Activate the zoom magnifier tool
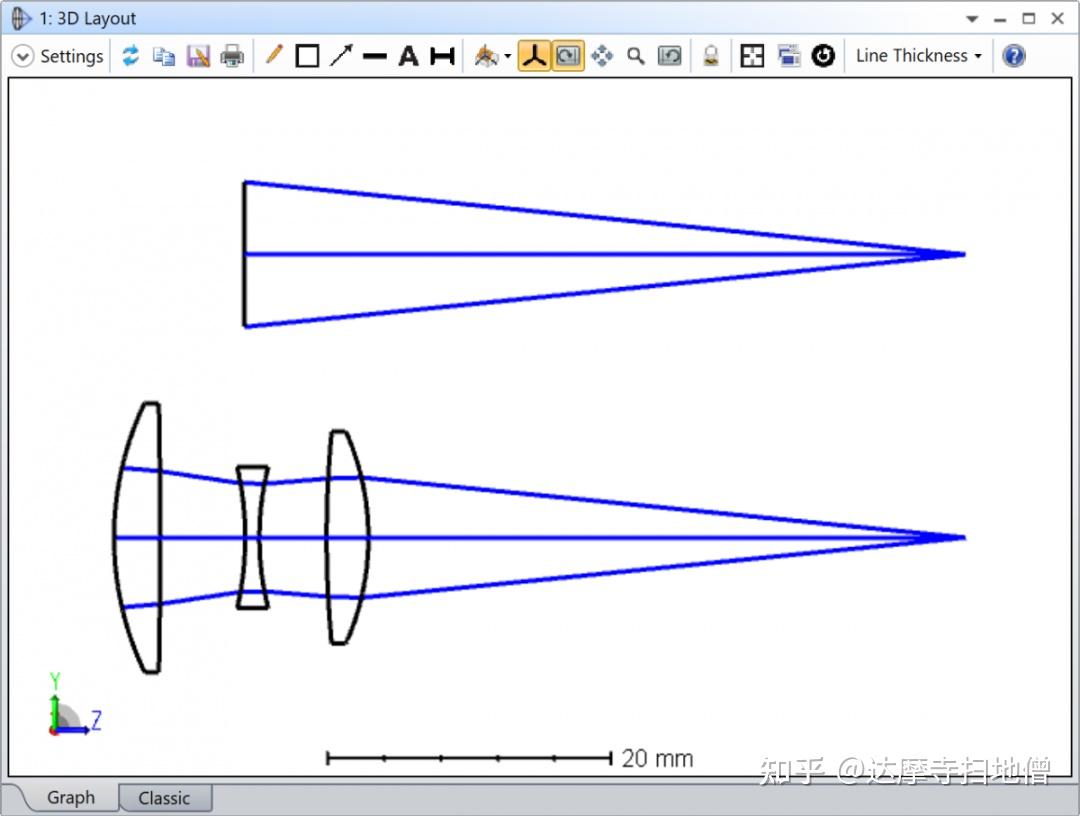This screenshot has height=816, width=1080. pos(636,55)
